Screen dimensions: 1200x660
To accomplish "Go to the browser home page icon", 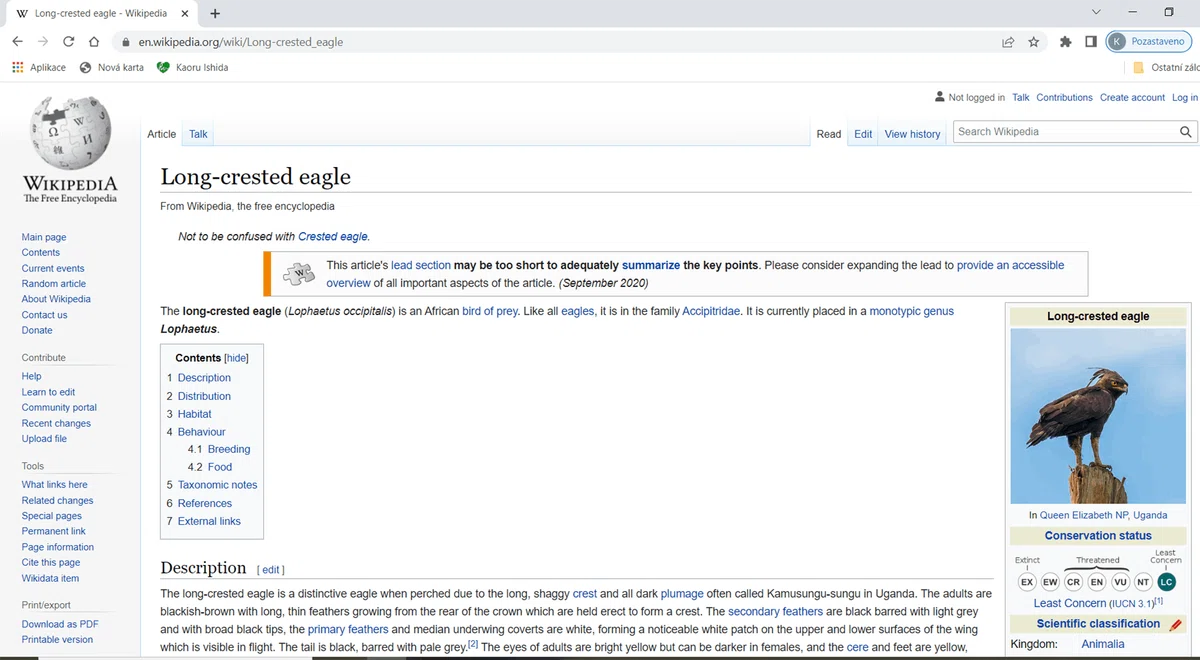I will click(94, 42).
